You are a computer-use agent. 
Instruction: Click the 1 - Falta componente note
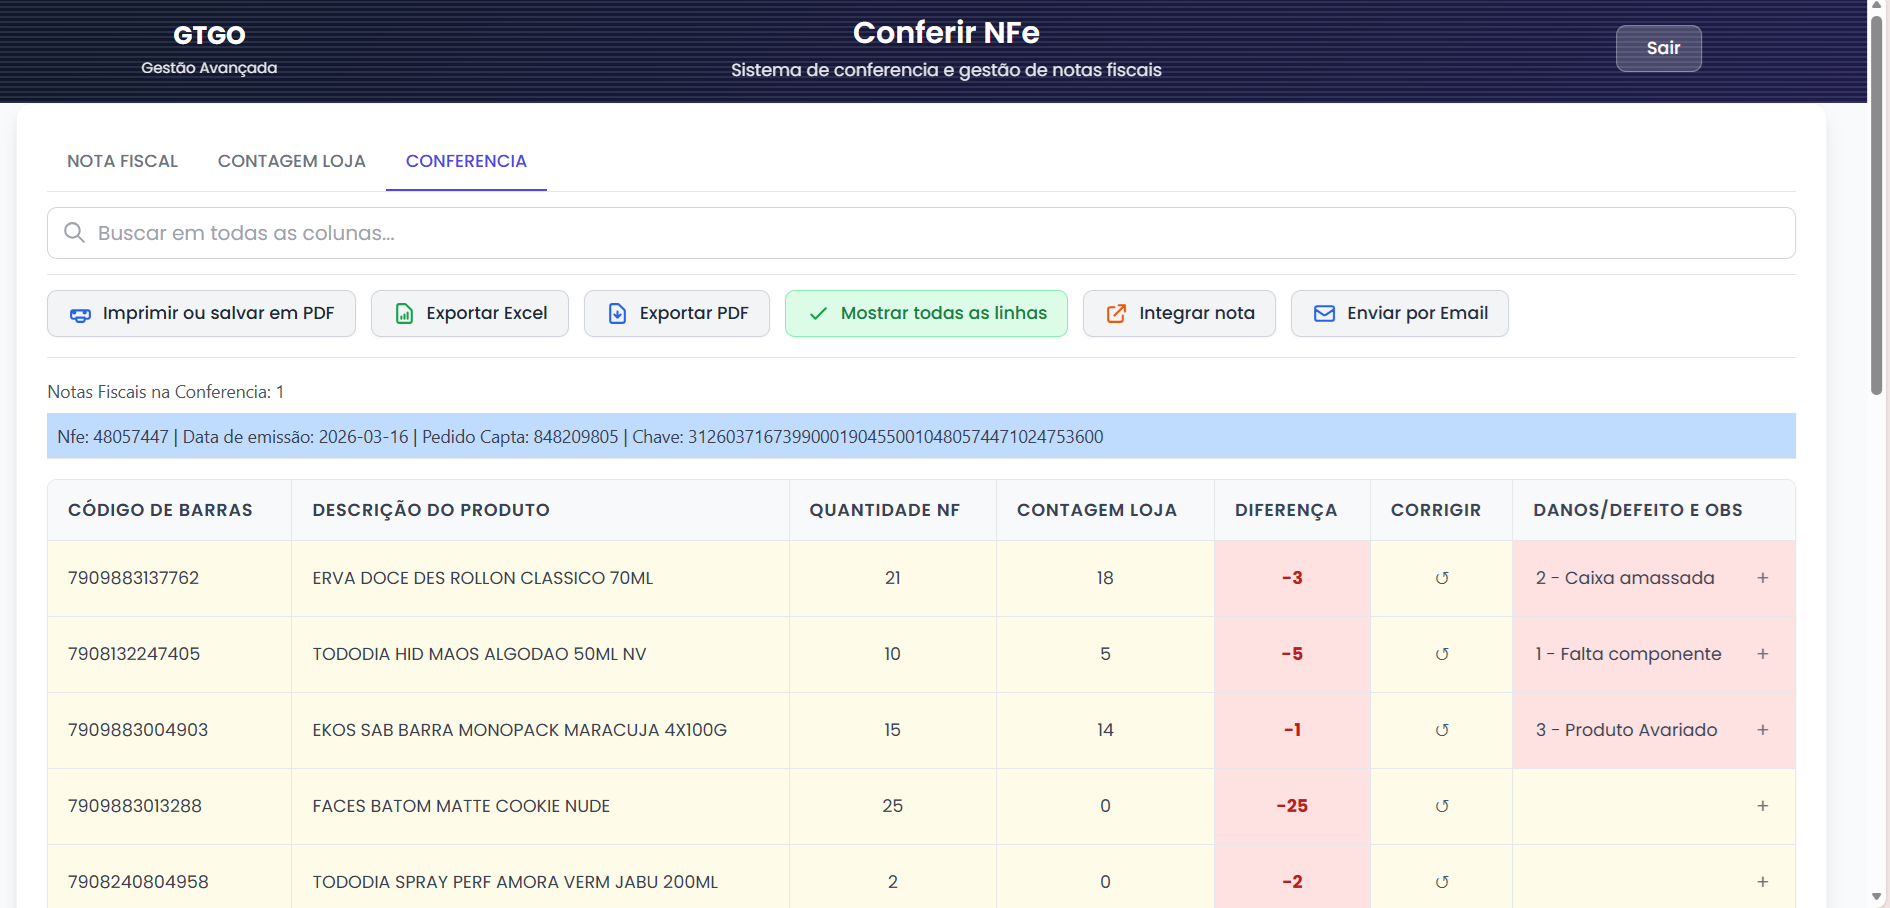pyautogui.click(x=1629, y=654)
